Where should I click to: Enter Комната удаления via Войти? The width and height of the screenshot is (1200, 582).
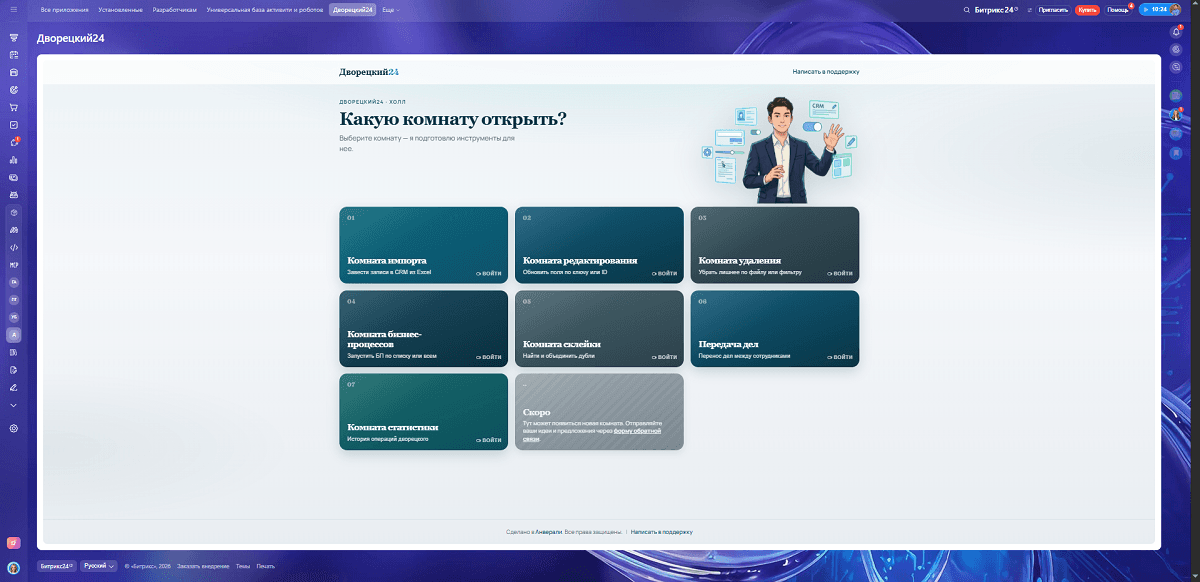[x=841, y=273]
